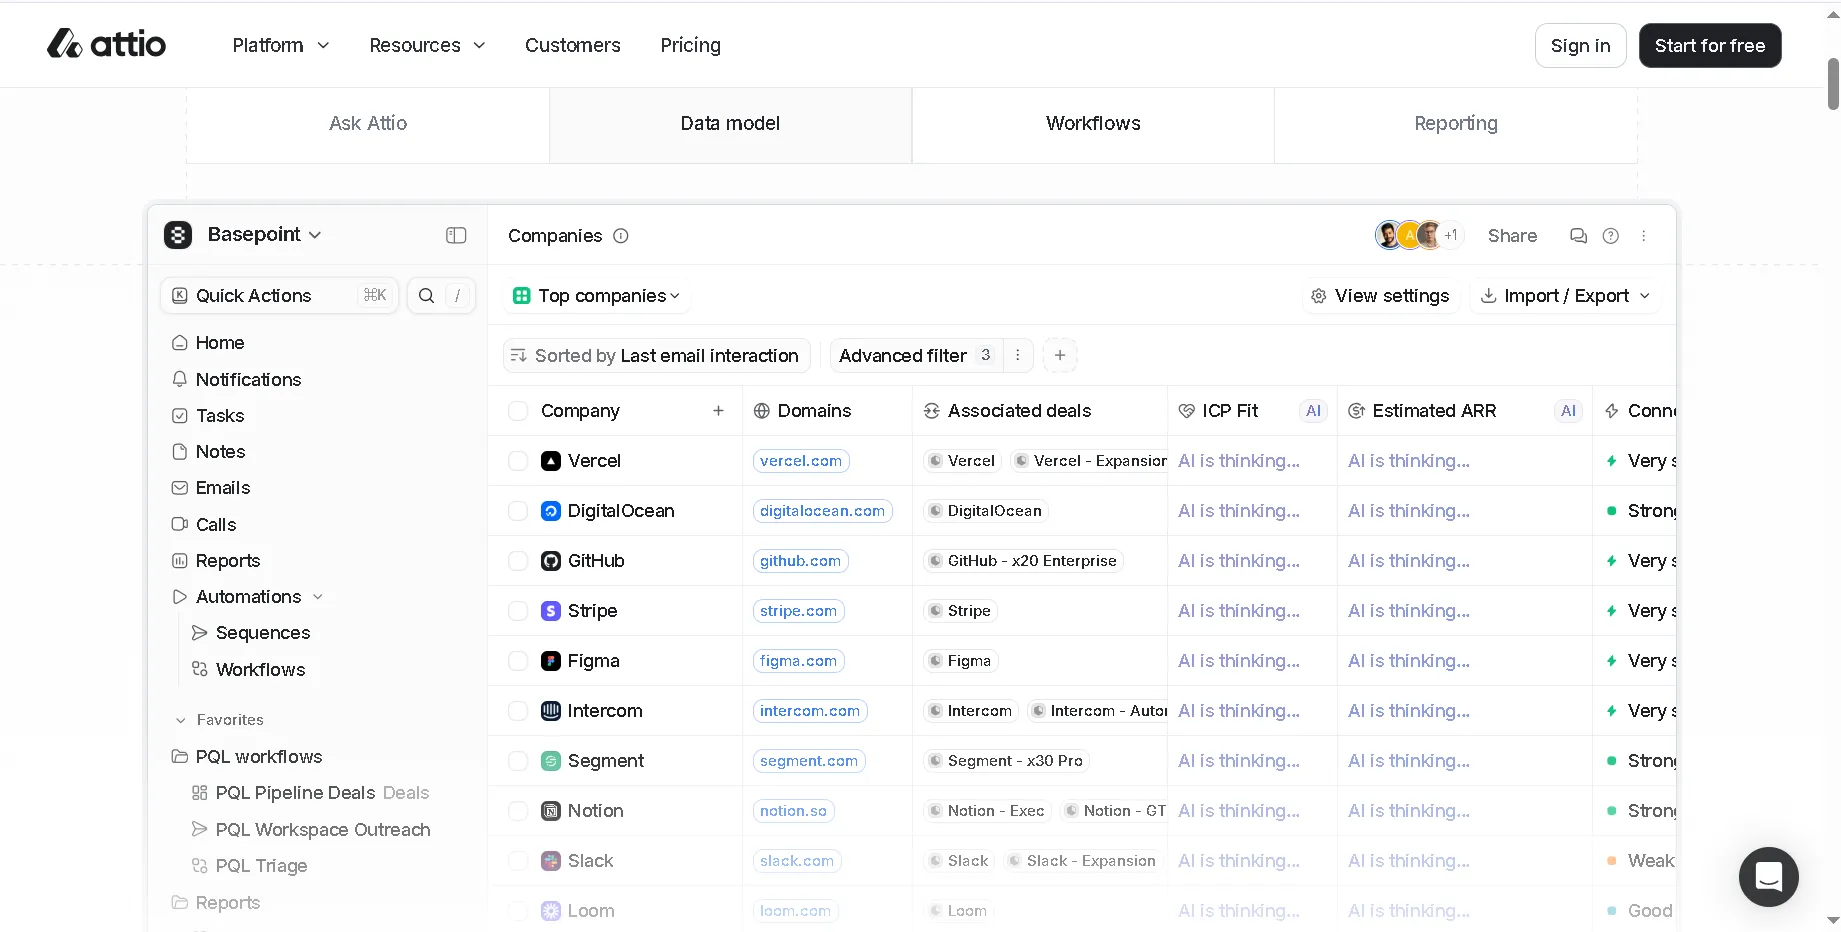Check the Segment row checkbox

(x=518, y=761)
